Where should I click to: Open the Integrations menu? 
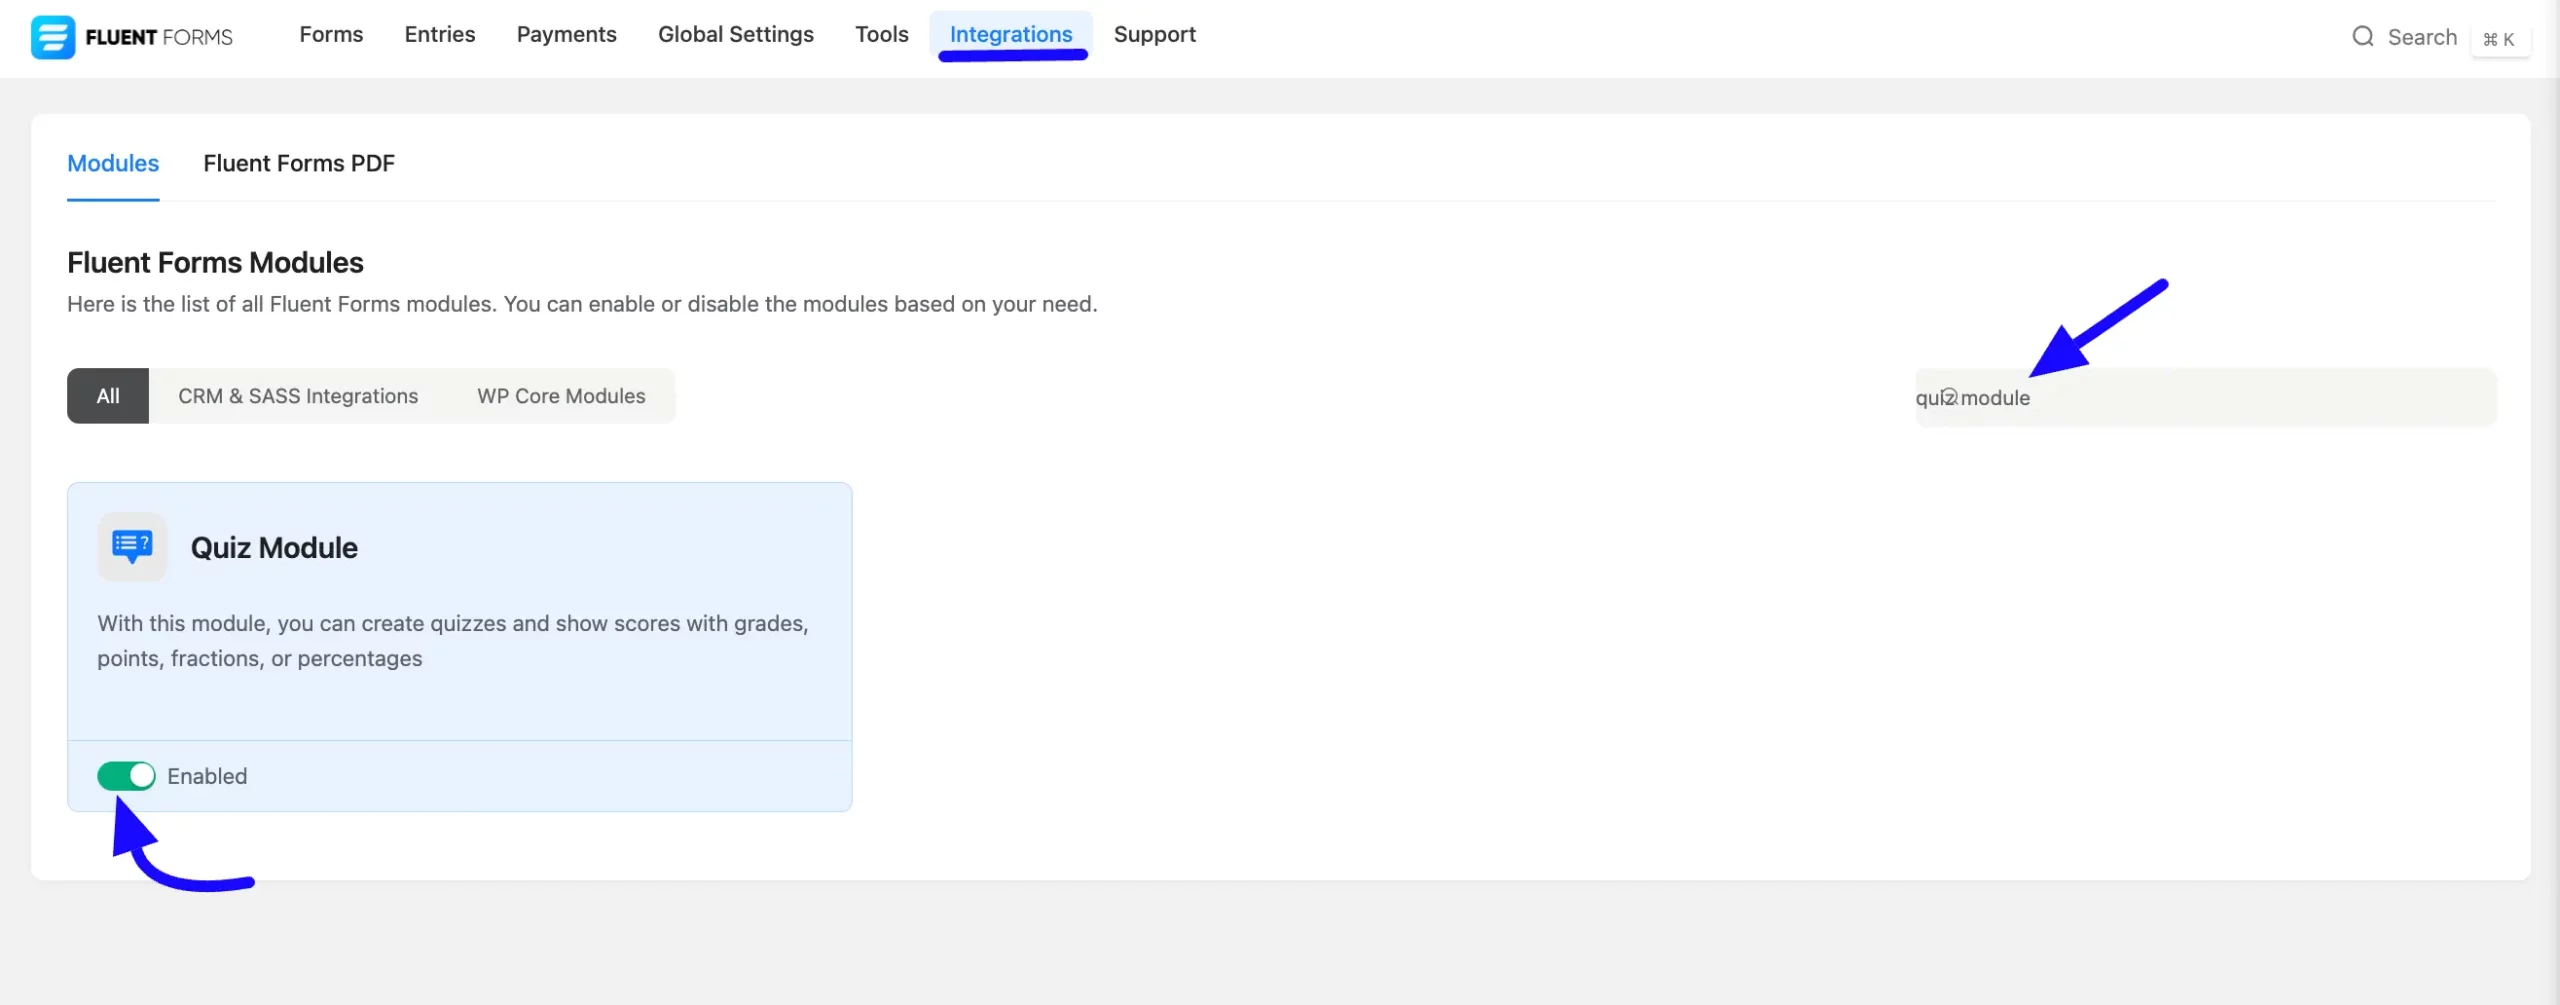click(x=1011, y=34)
